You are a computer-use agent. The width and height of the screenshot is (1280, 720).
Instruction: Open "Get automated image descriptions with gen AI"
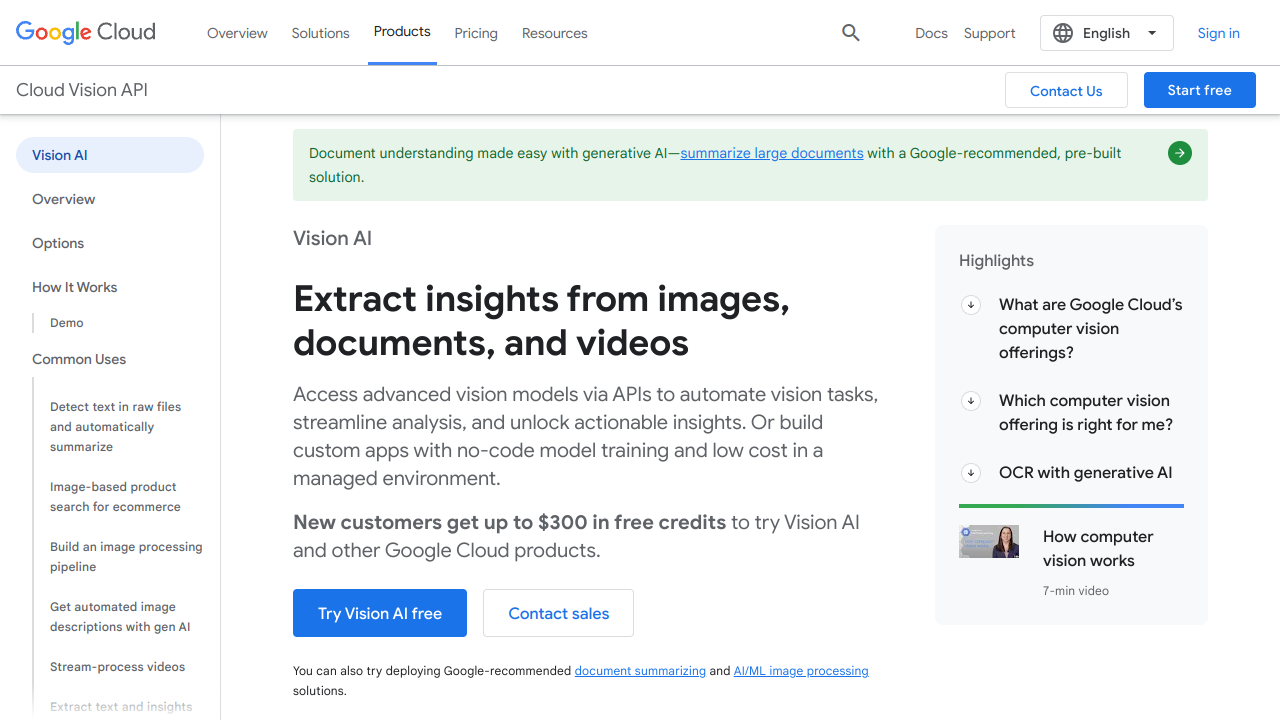point(120,617)
